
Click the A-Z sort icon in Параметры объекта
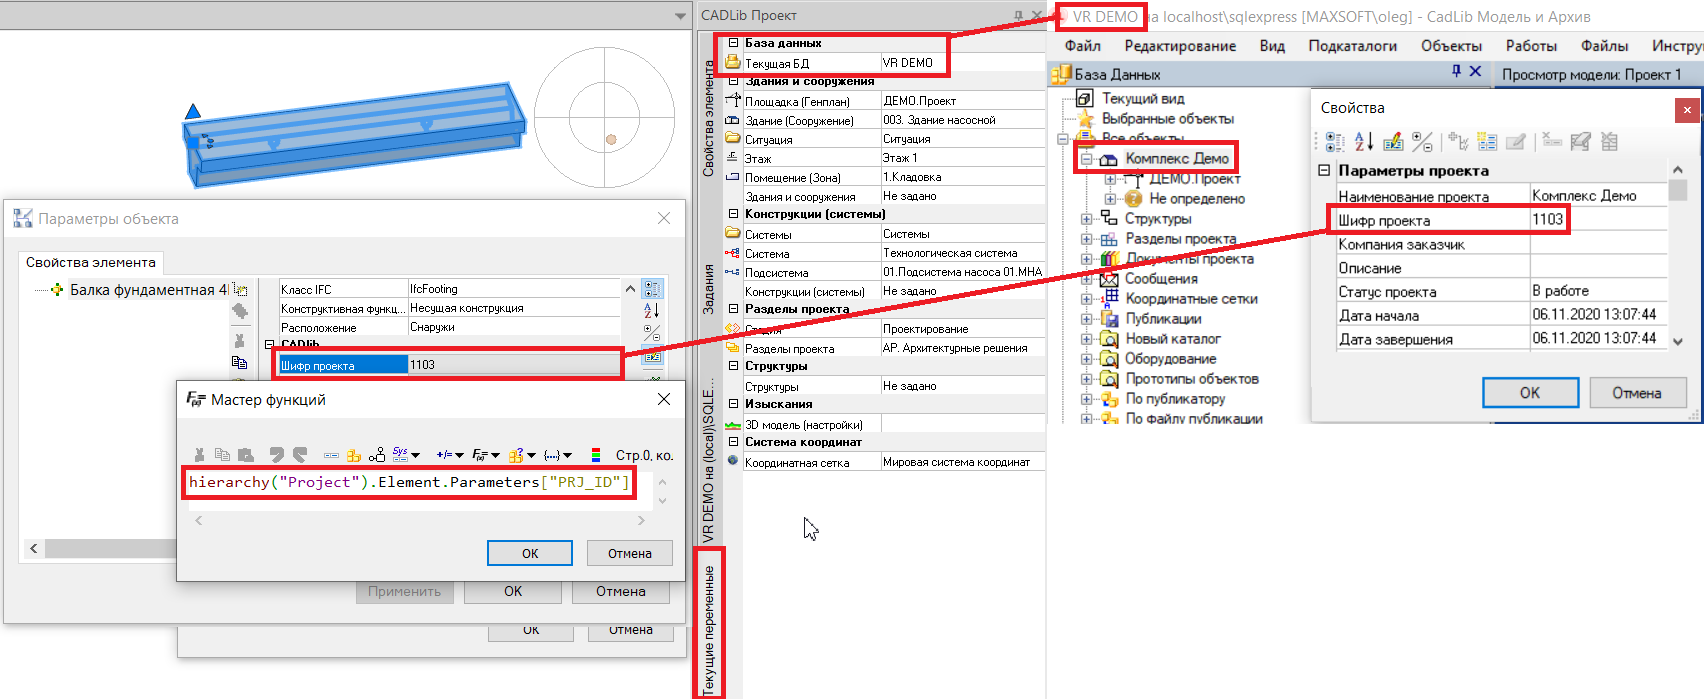[652, 310]
